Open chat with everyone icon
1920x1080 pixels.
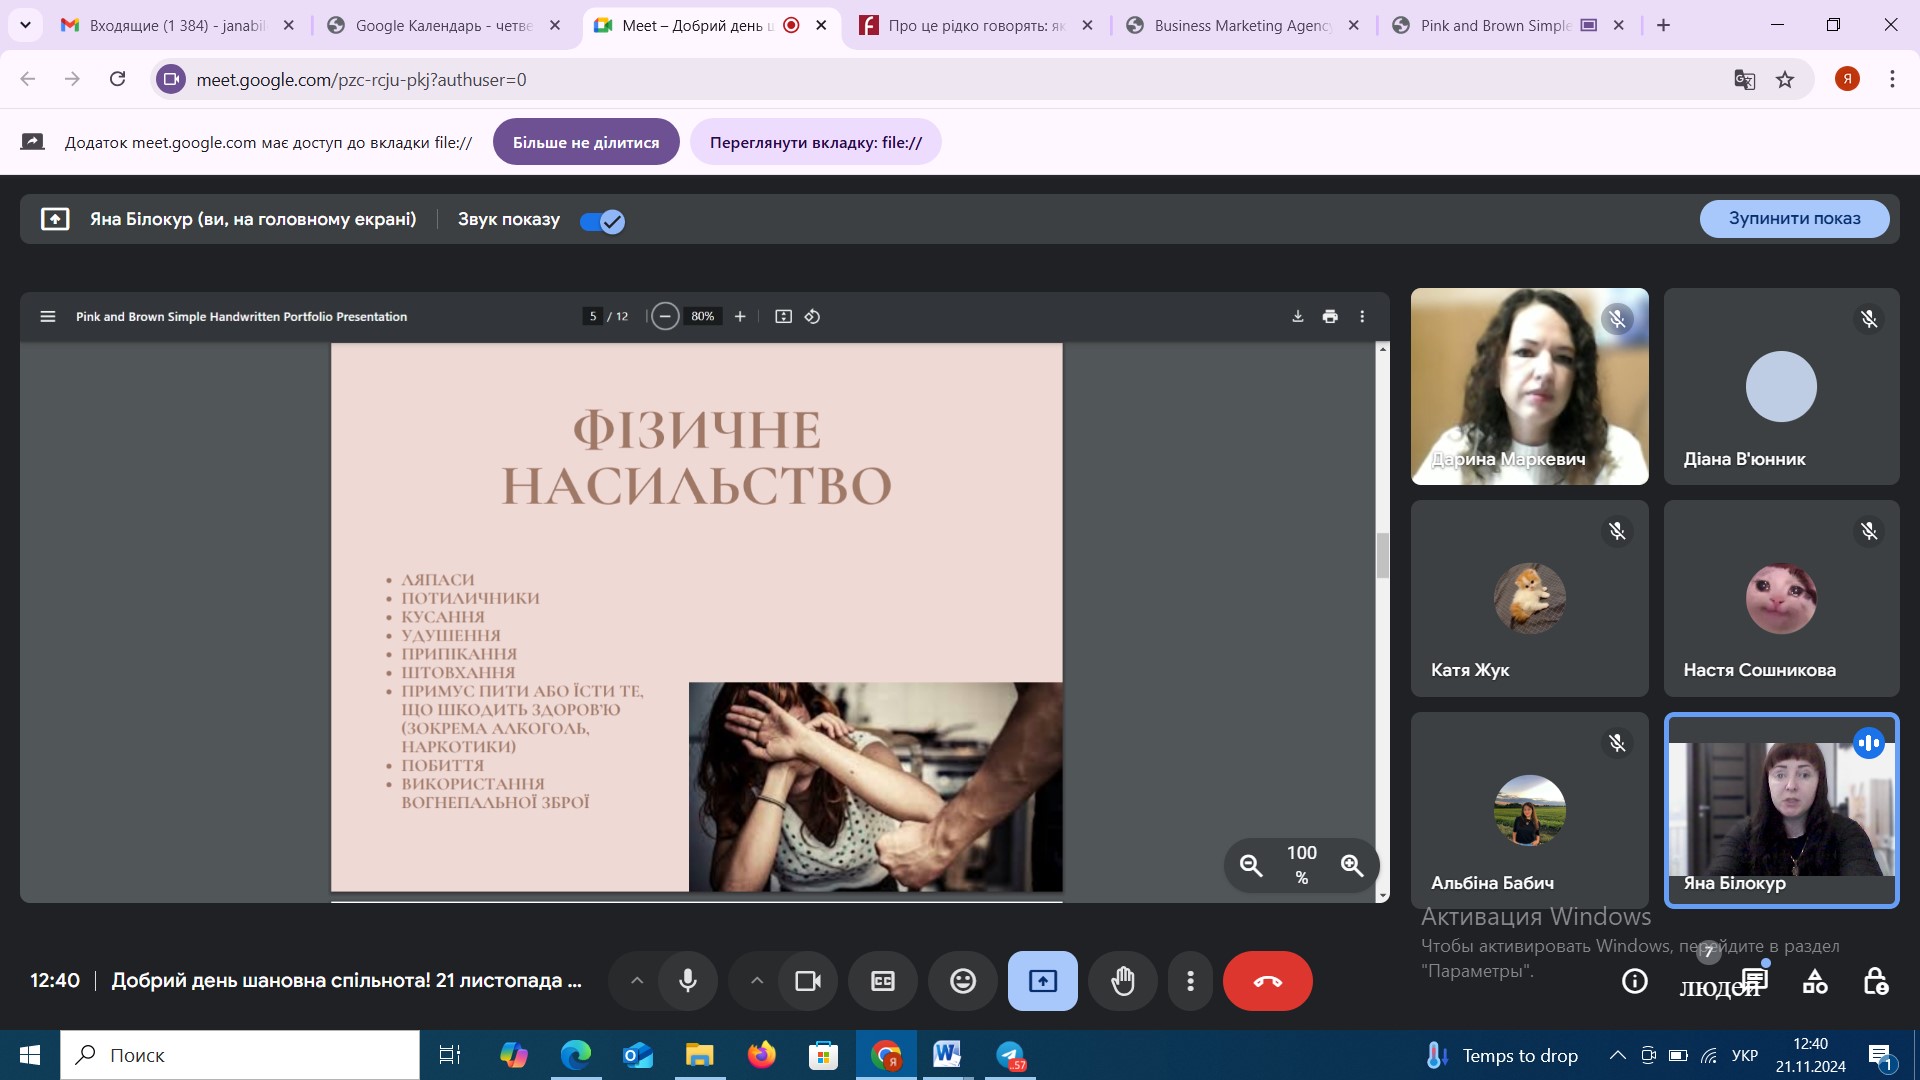pos(1755,980)
